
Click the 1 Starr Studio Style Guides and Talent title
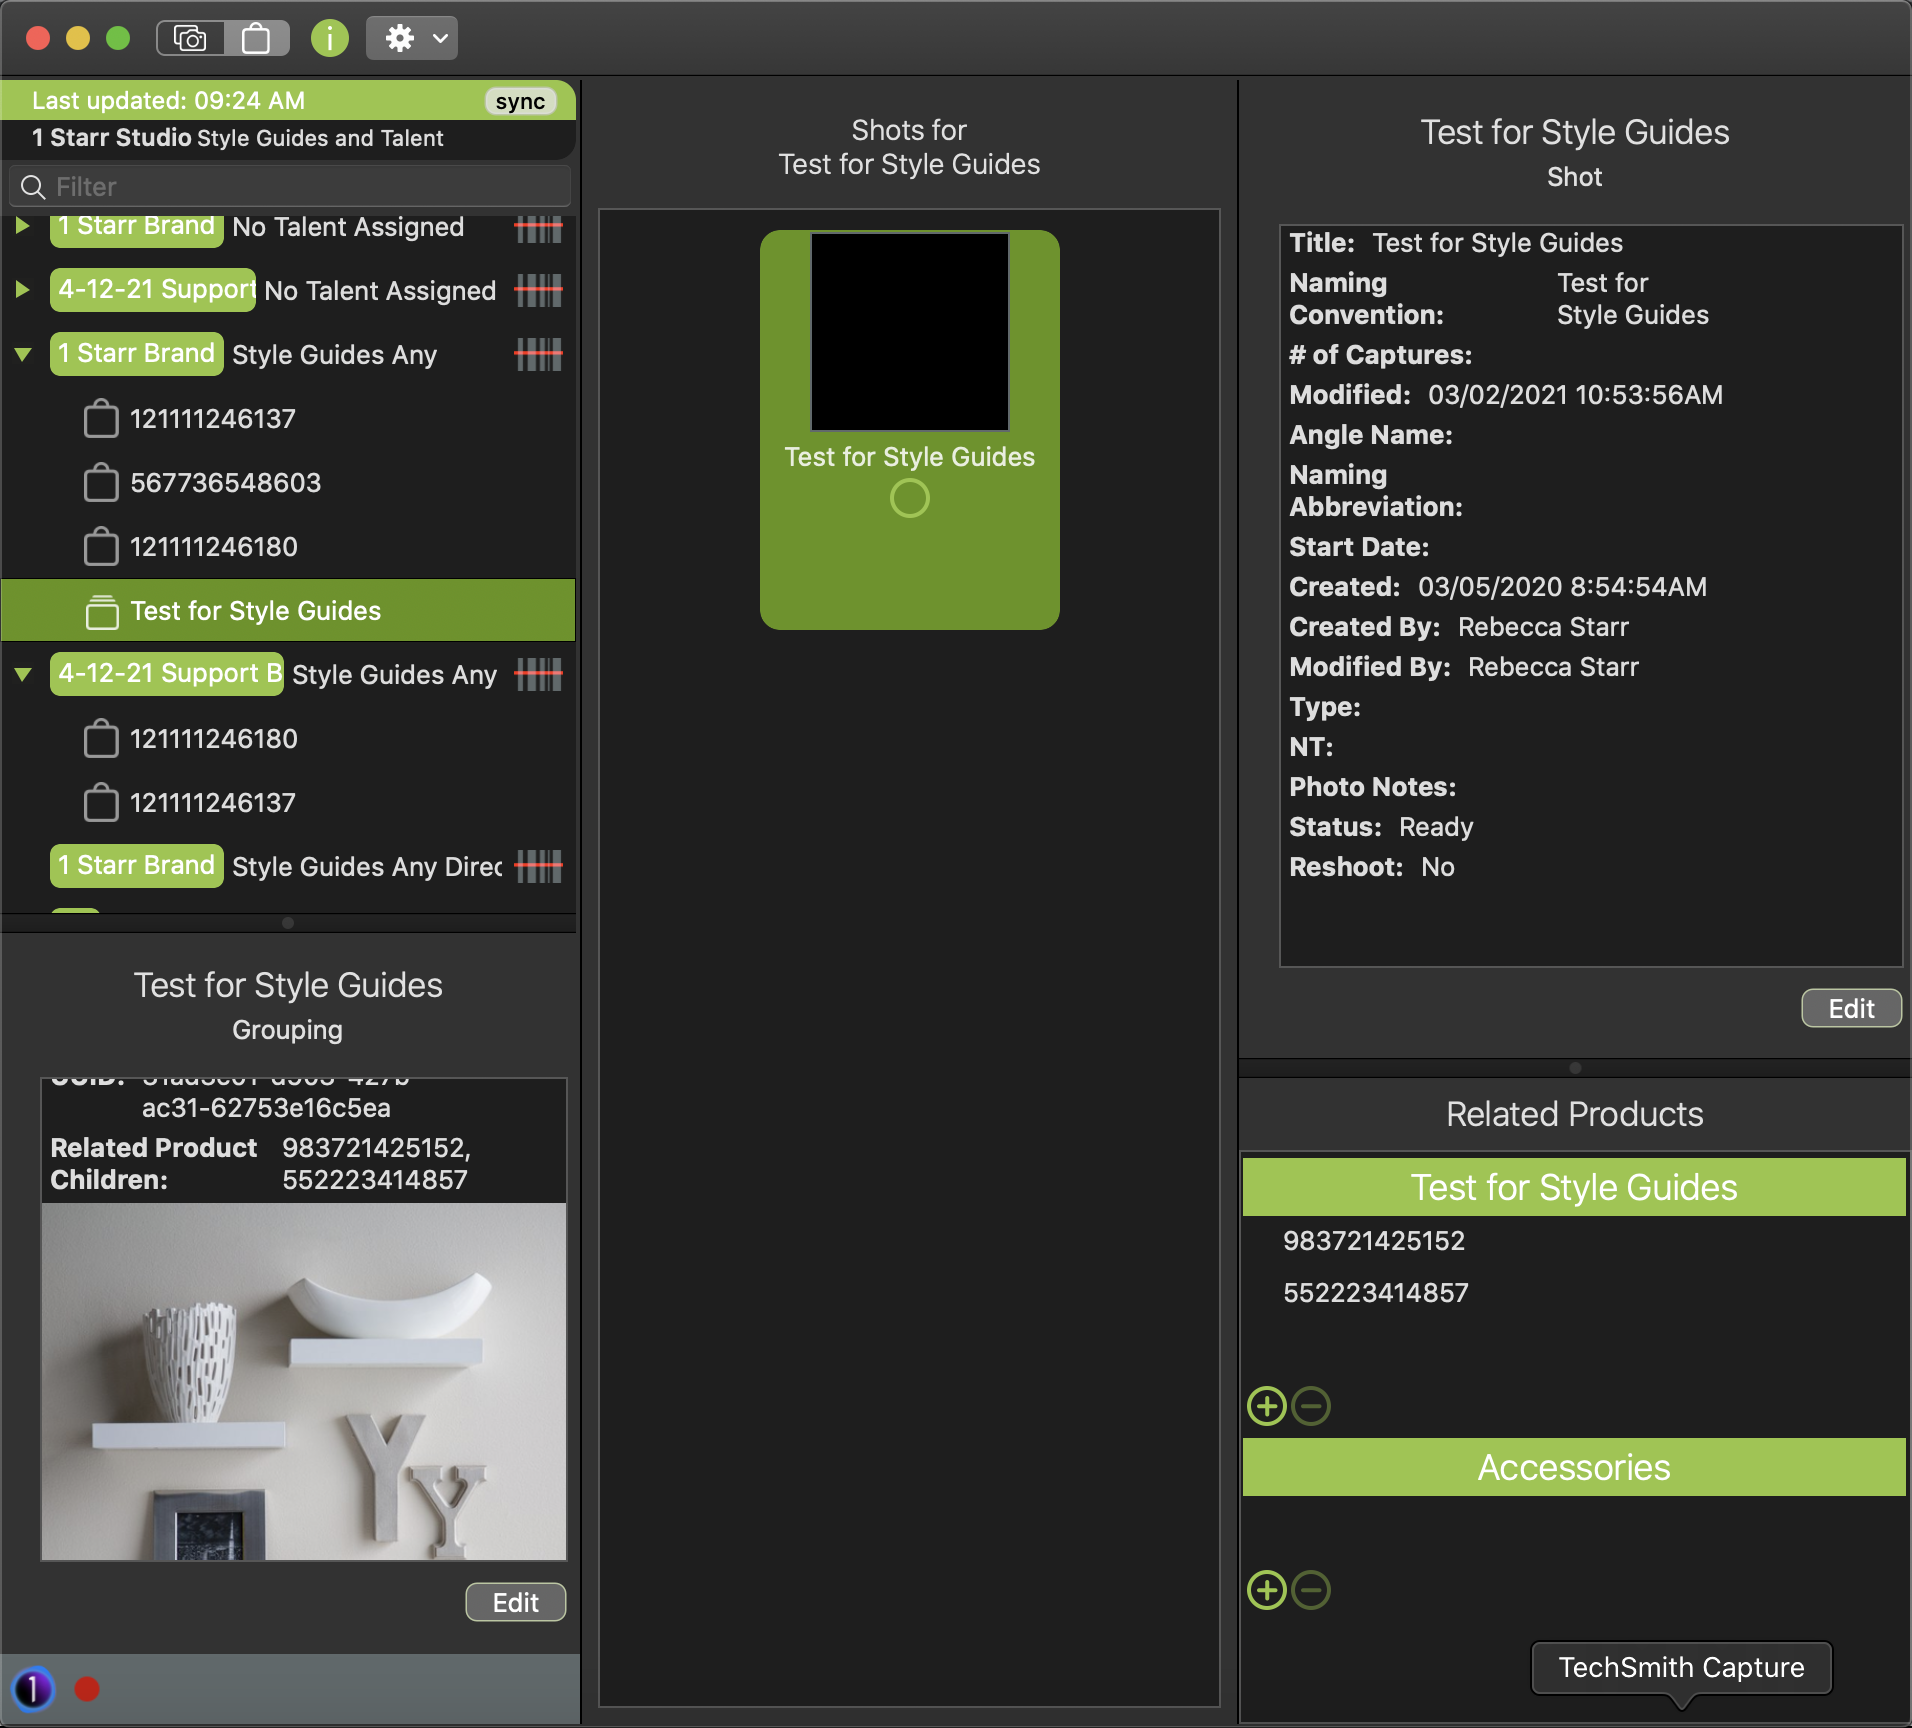click(x=237, y=138)
